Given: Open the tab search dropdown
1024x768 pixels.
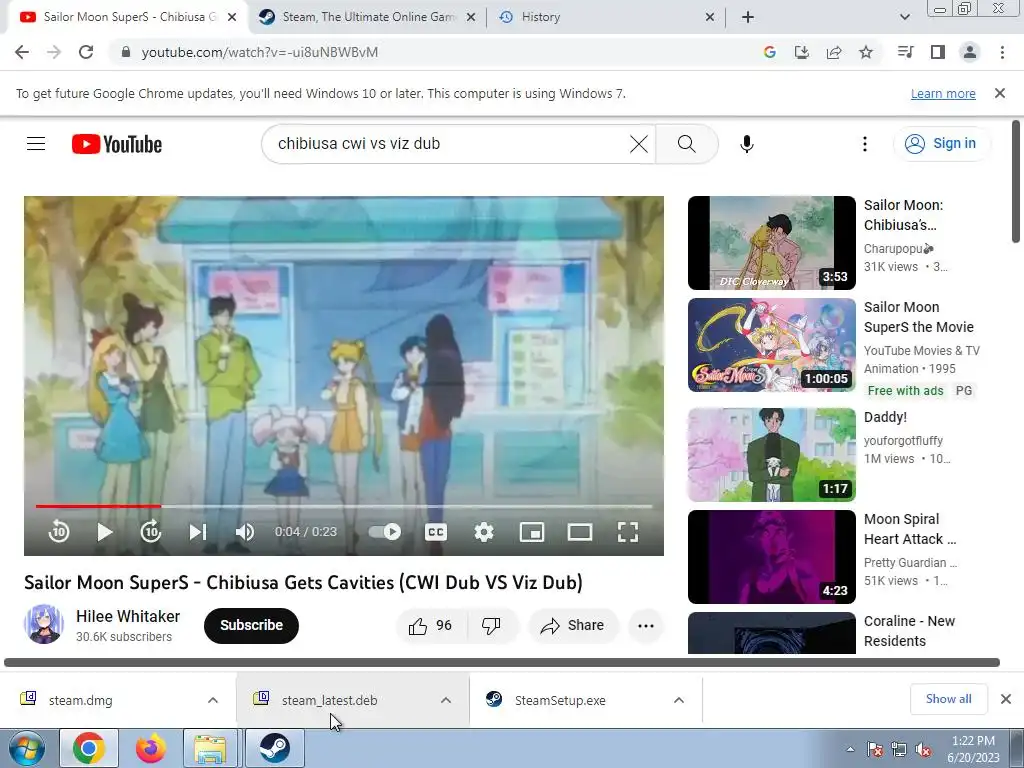Looking at the screenshot, I should [904, 17].
